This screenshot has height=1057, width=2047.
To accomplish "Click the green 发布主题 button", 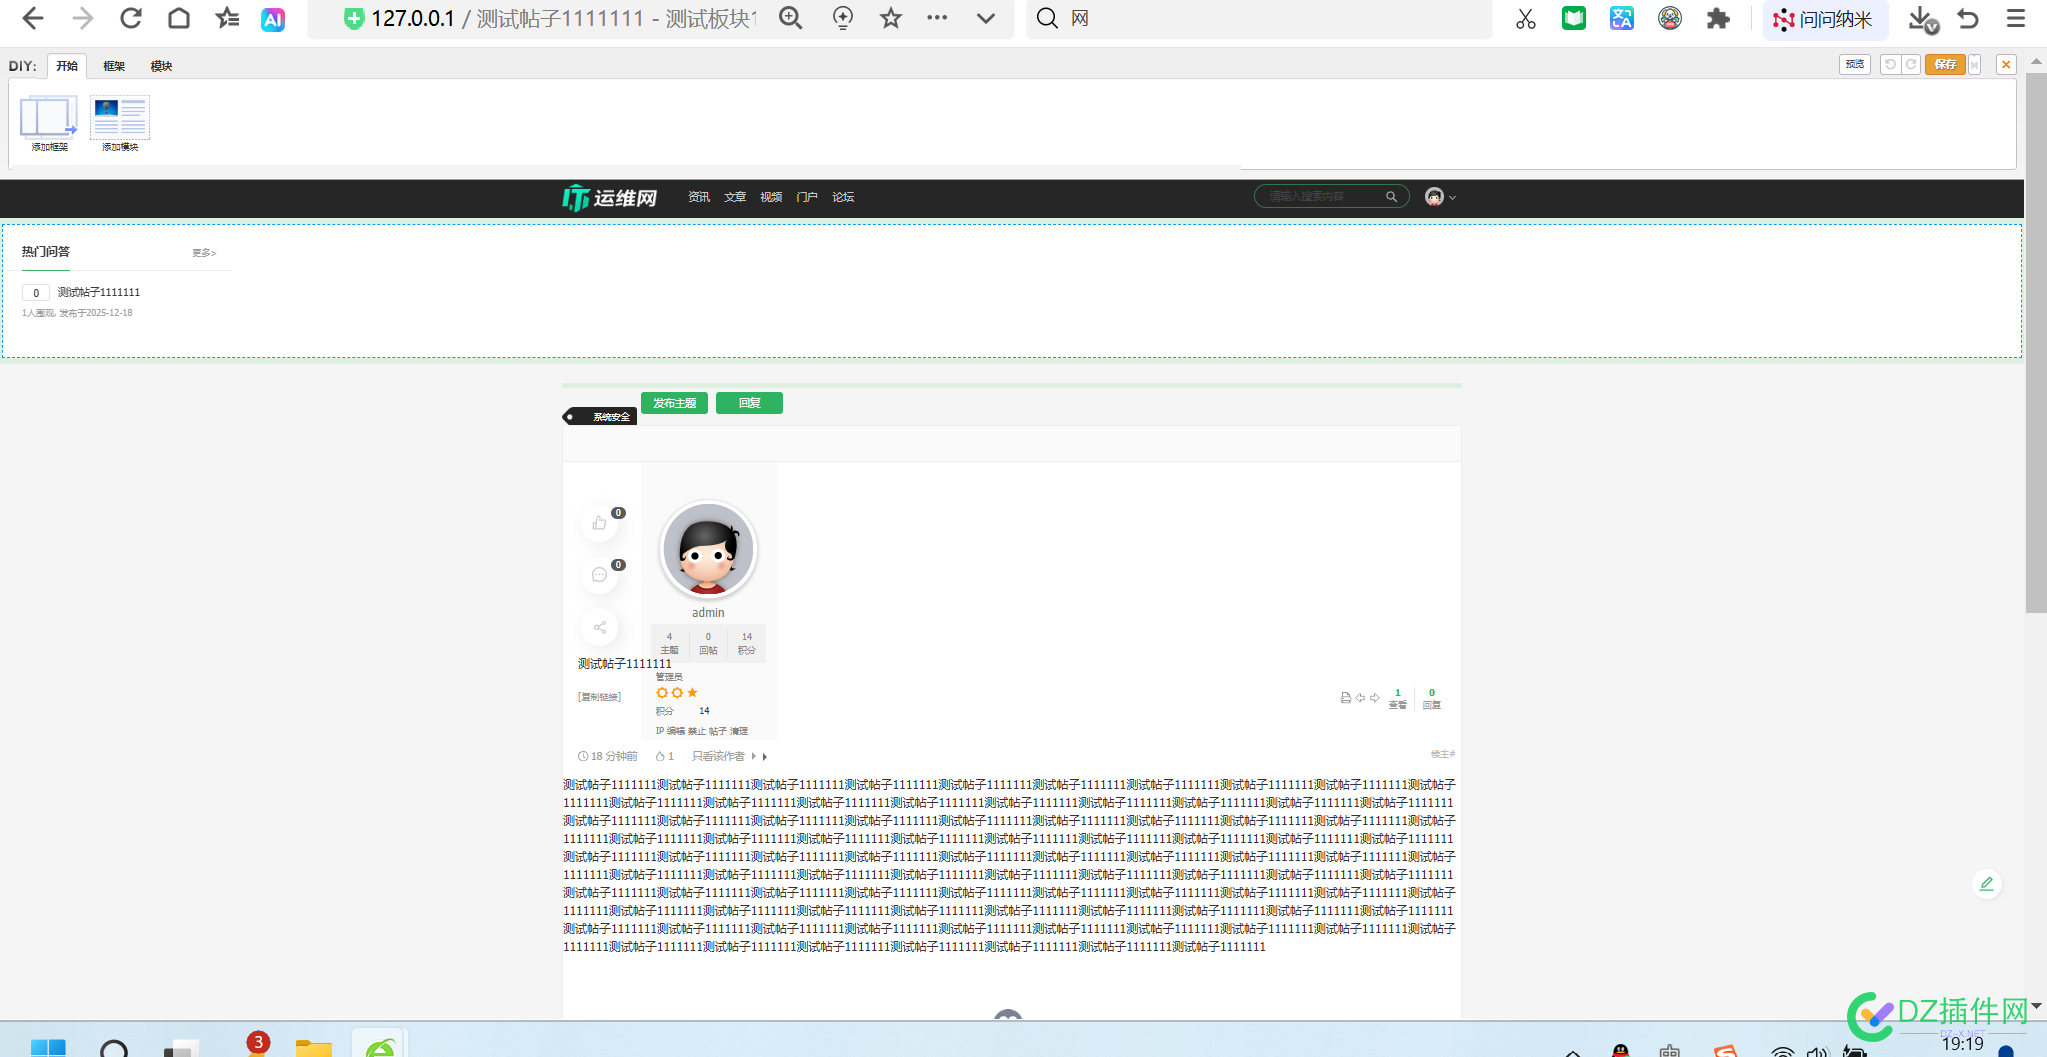I will point(675,403).
